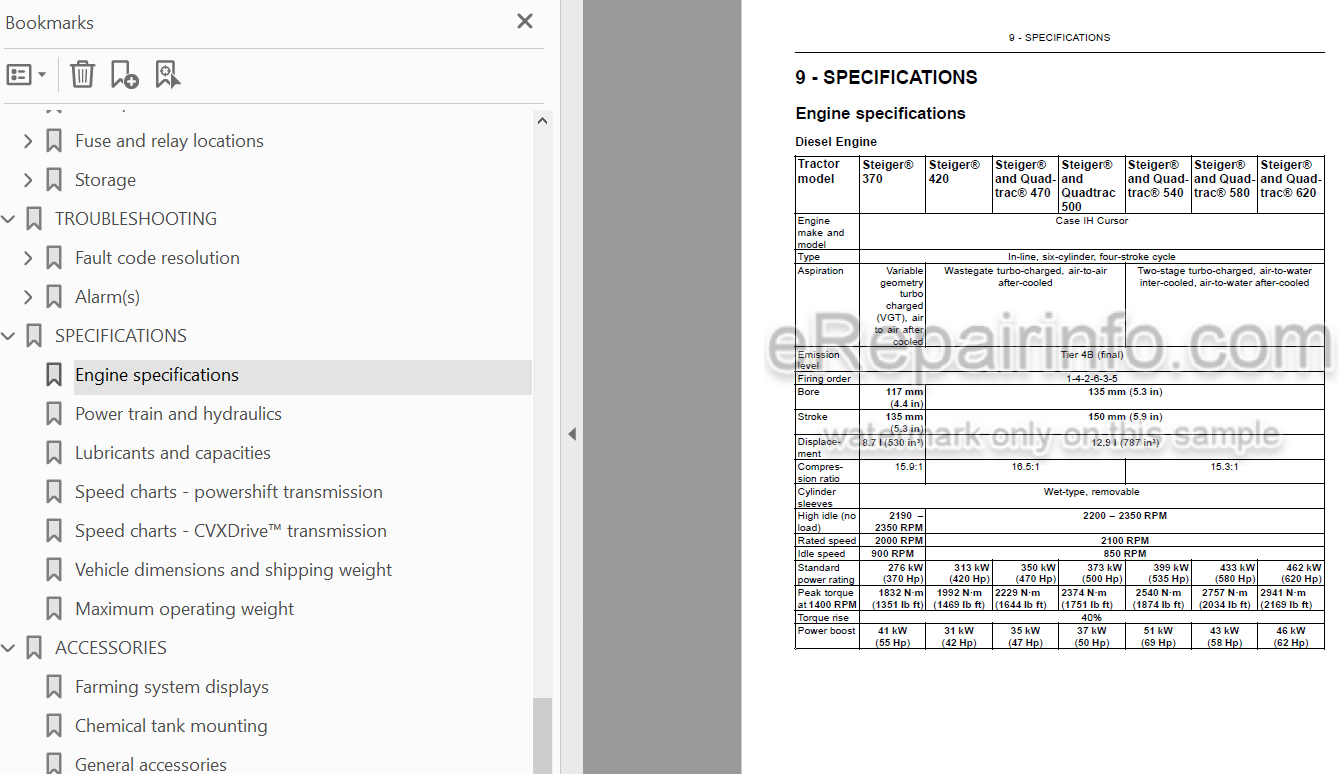This screenshot has width=1339, height=774.
Task: Select the TROUBLESHOOTING bookmark
Action: [x=136, y=219]
